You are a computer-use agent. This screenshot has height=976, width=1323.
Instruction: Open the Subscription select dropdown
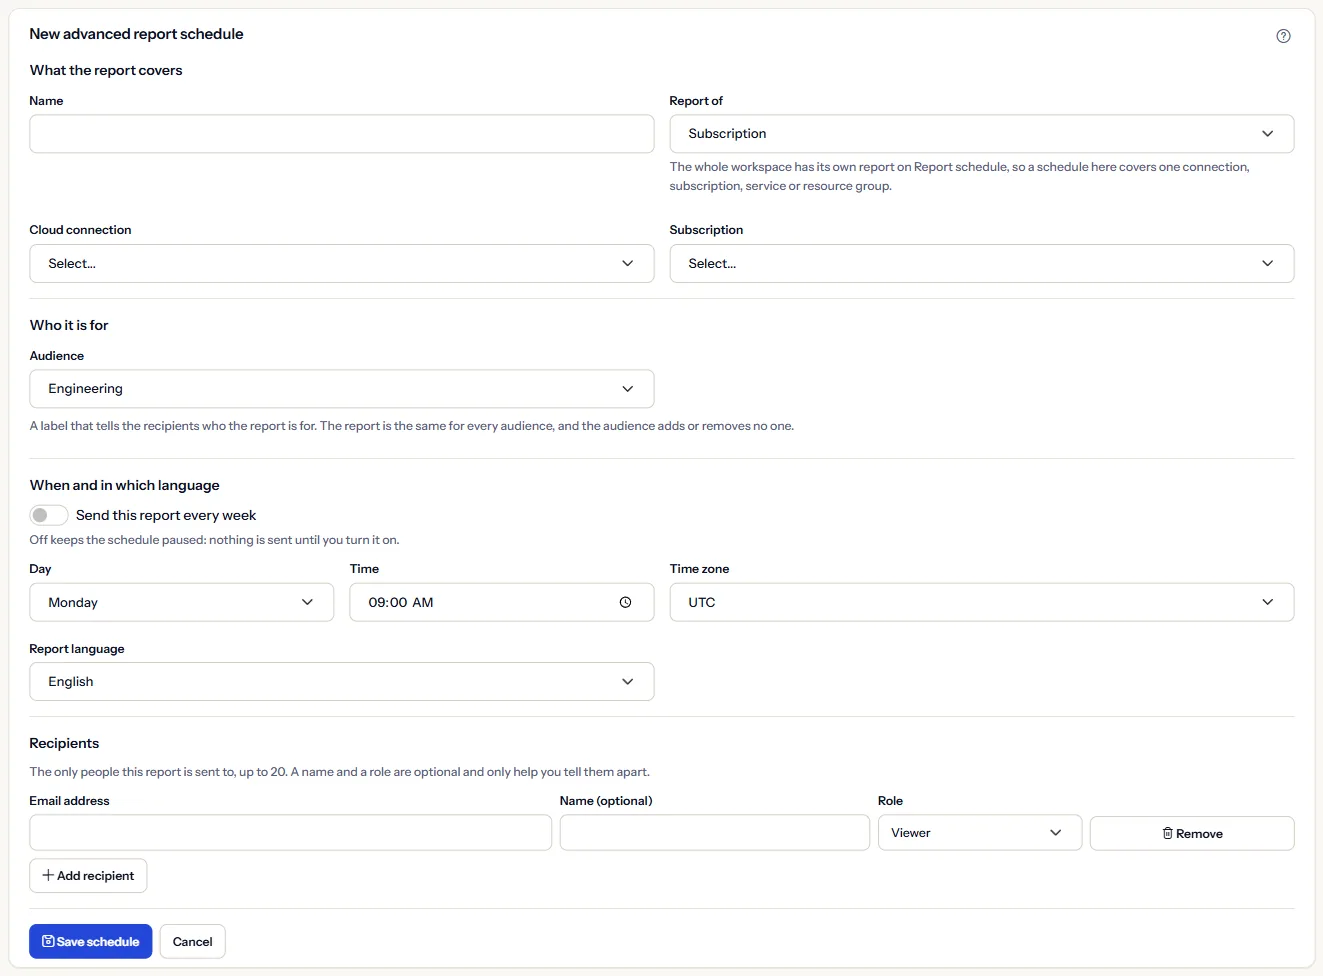(981, 264)
